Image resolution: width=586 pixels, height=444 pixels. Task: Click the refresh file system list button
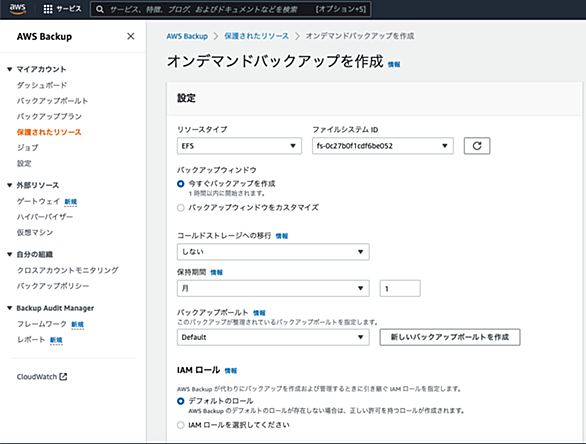point(477,146)
